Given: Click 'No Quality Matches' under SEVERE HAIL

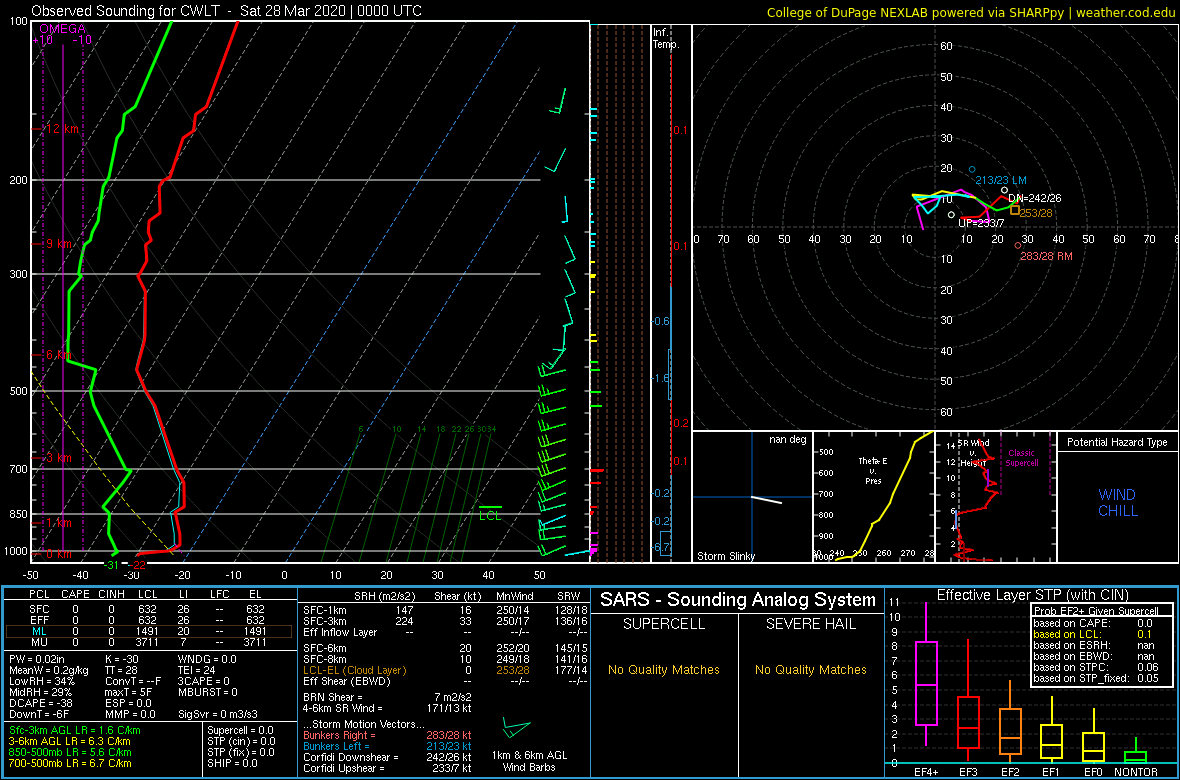Looking at the screenshot, I should pos(810,669).
